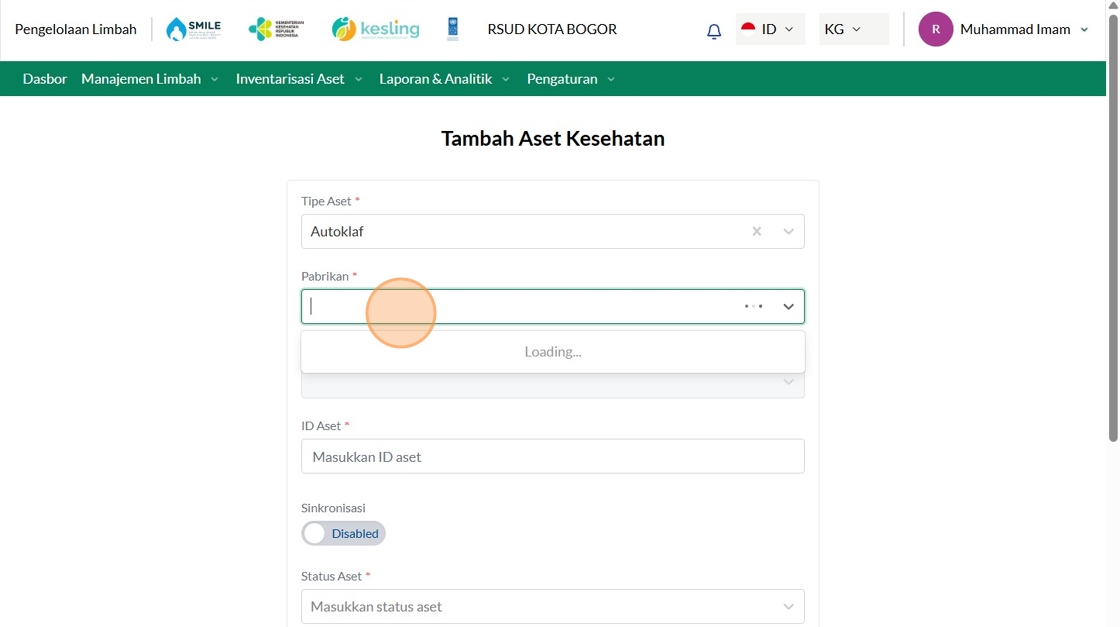This screenshot has width=1120, height=627.
Task: Open the Manajemen Limbah menu
Action: click(149, 78)
